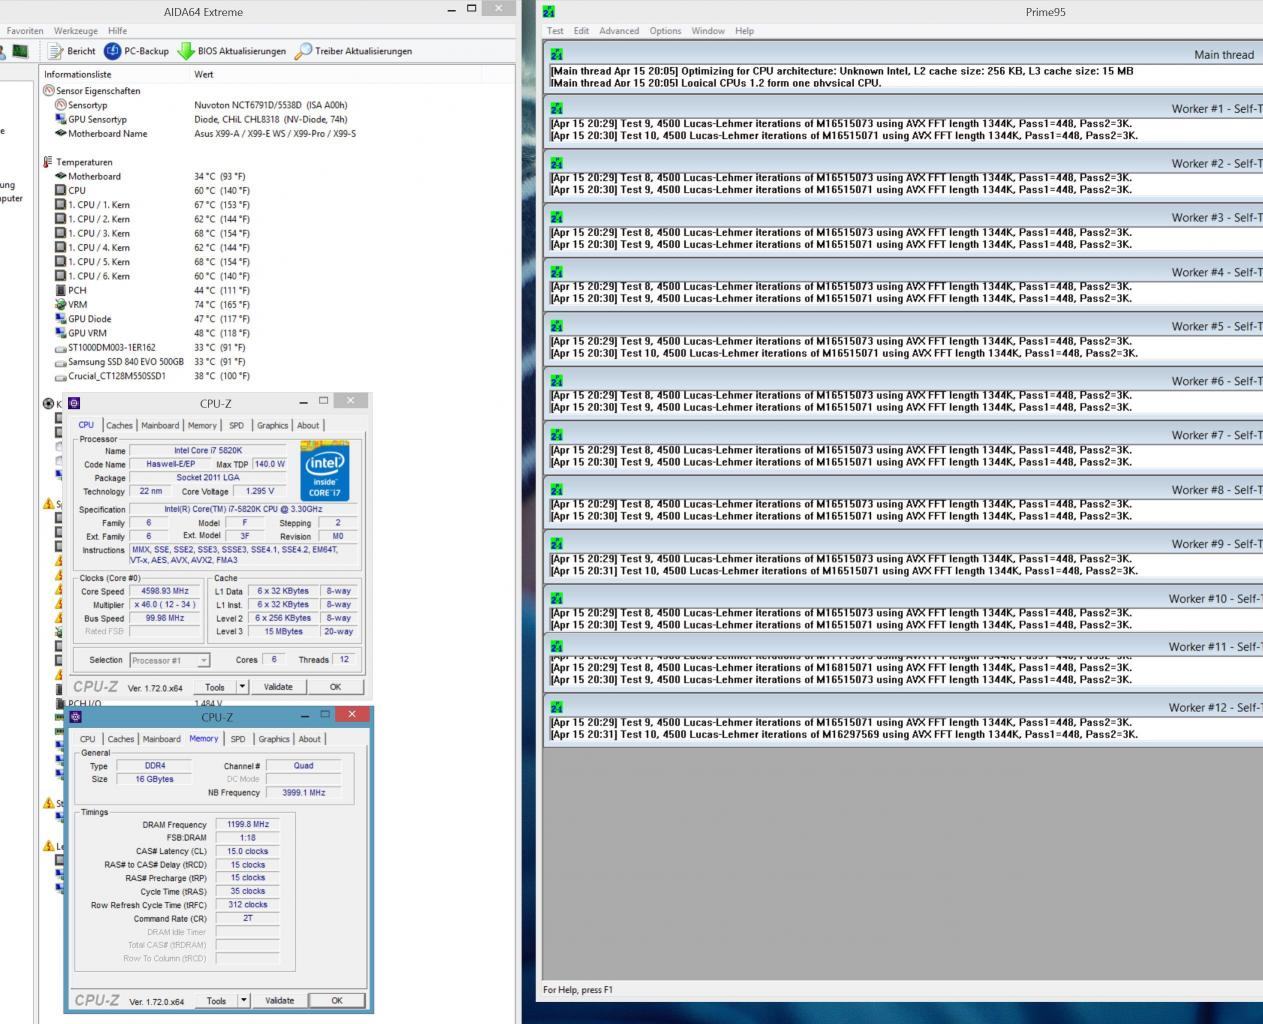Open Tools dropdown arrow in lower CPU-Z window
The width and height of the screenshot is (1263, 1024).
pos(243,1000)
